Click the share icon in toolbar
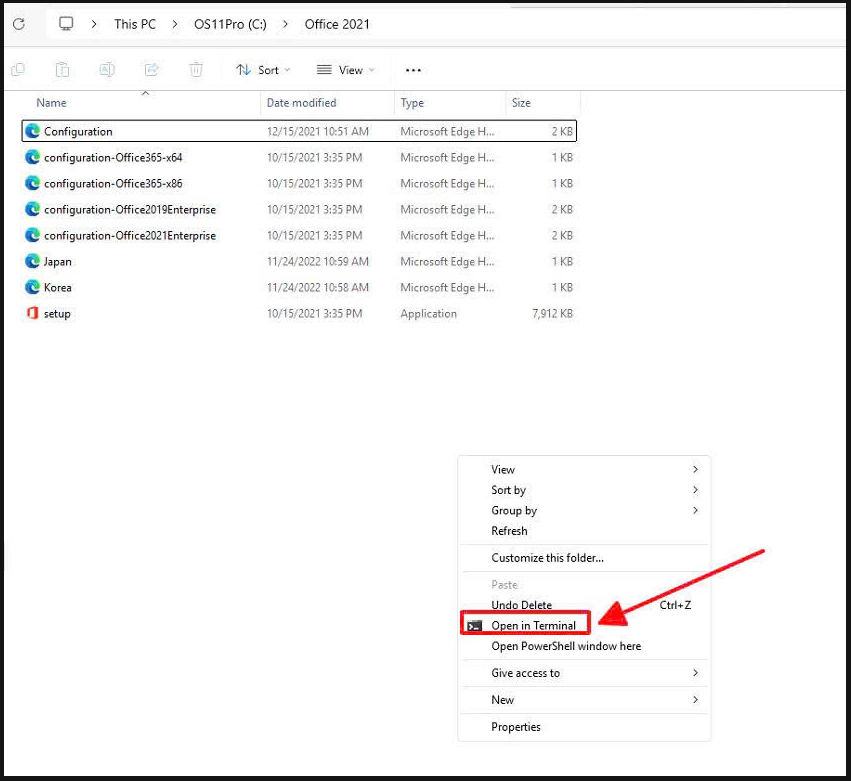 (x=152, y=70)
